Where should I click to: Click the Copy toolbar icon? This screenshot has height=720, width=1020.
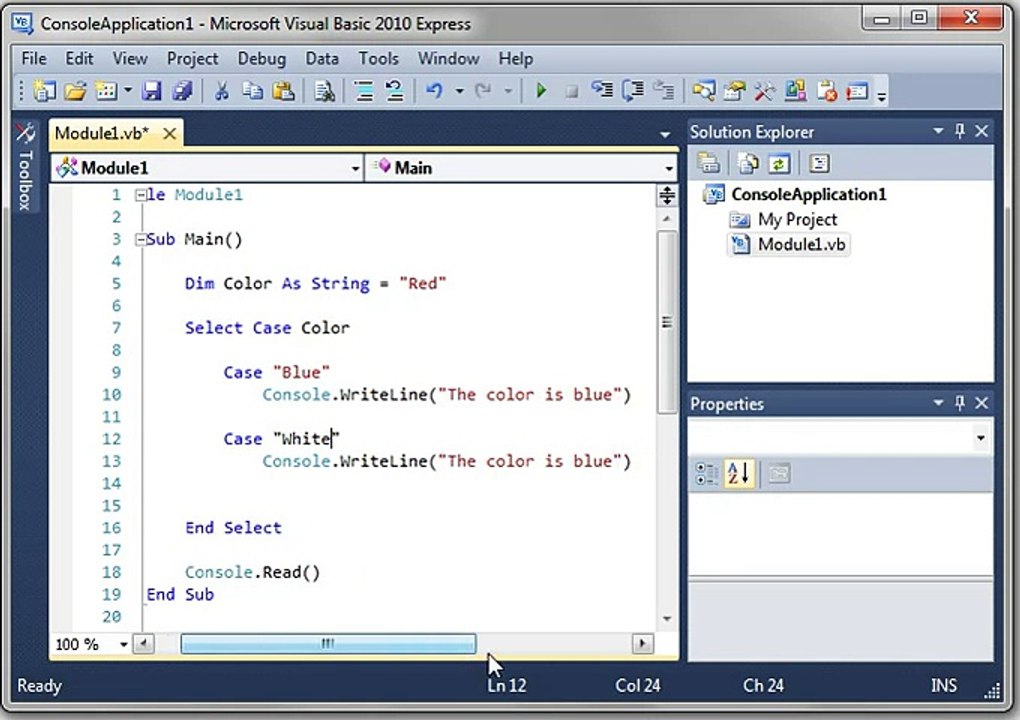tap(252, 91)
